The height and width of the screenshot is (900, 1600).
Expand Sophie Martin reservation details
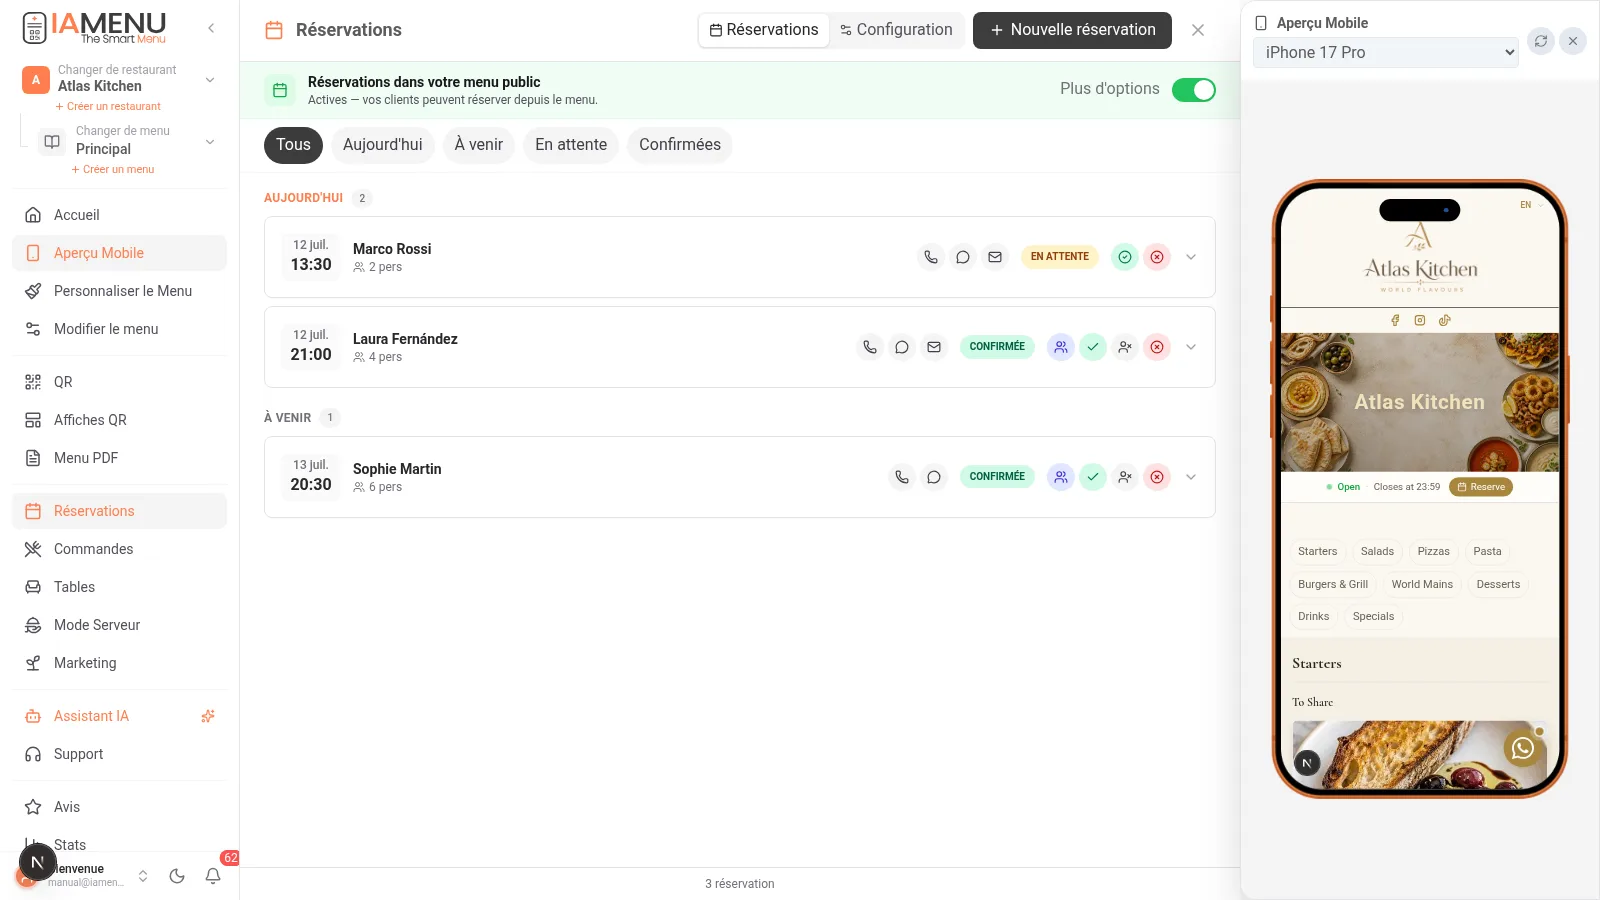coord(1191,477)
